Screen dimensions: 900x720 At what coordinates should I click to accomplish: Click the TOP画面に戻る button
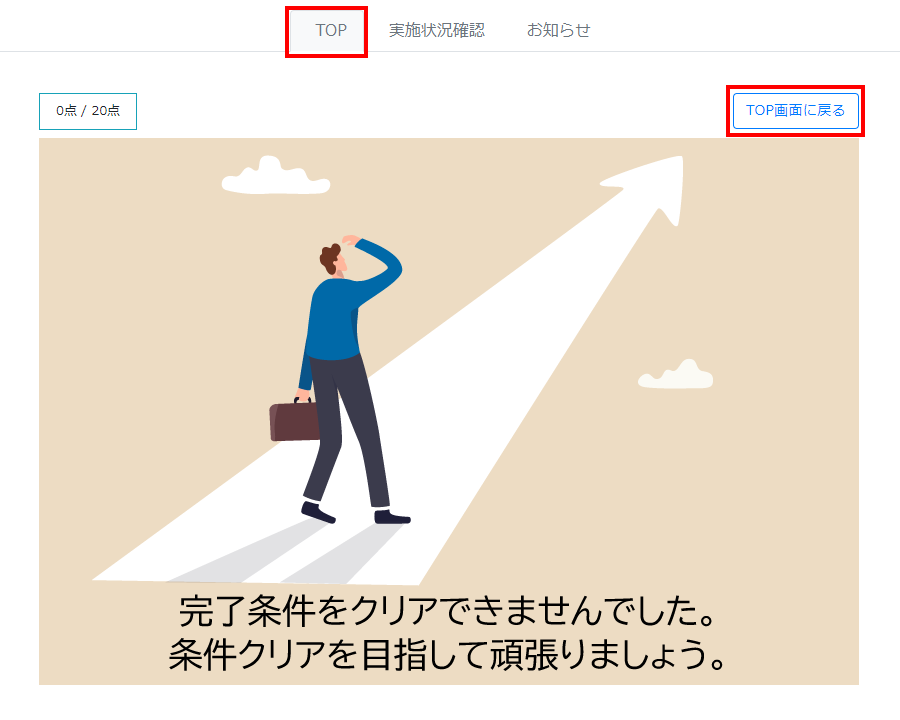796,110
